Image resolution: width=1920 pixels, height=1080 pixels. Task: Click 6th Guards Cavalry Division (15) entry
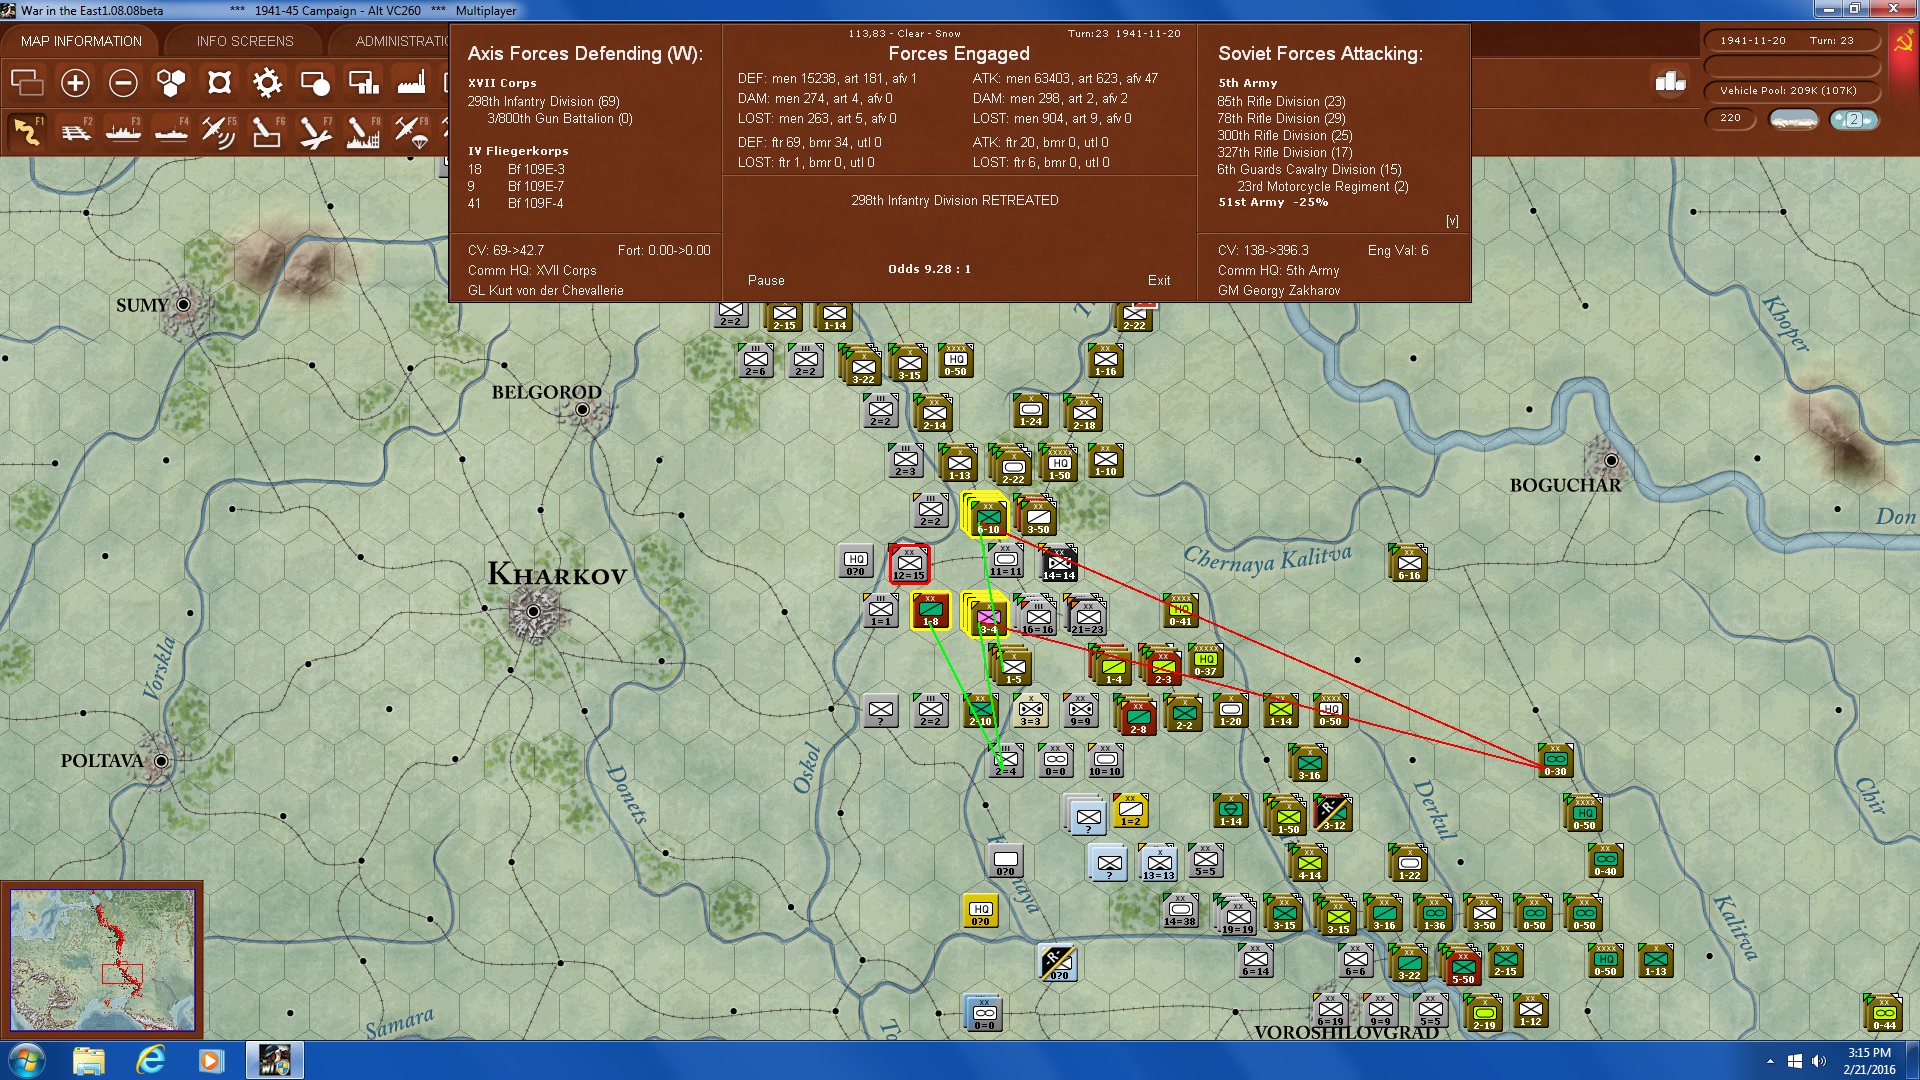tap(1309, 170)
